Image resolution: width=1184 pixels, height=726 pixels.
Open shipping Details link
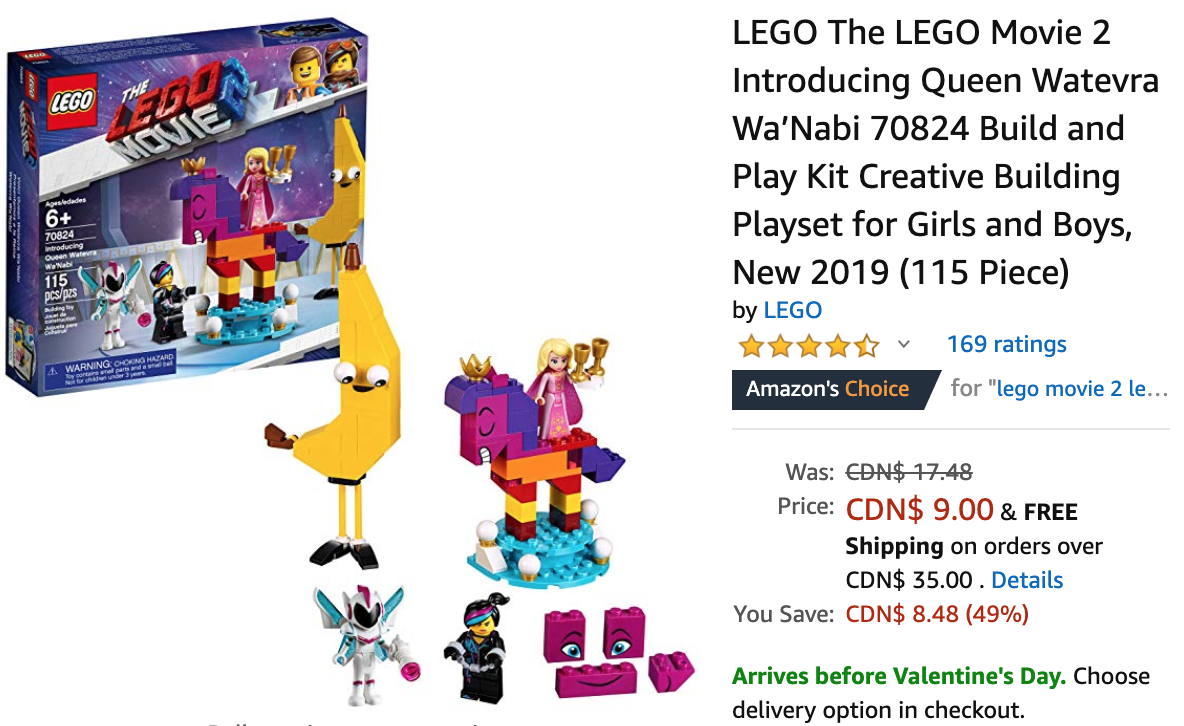1027,579
